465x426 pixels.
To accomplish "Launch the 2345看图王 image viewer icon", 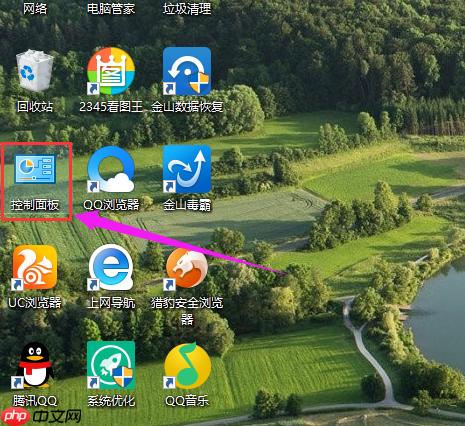I will [x=111, y=71].
